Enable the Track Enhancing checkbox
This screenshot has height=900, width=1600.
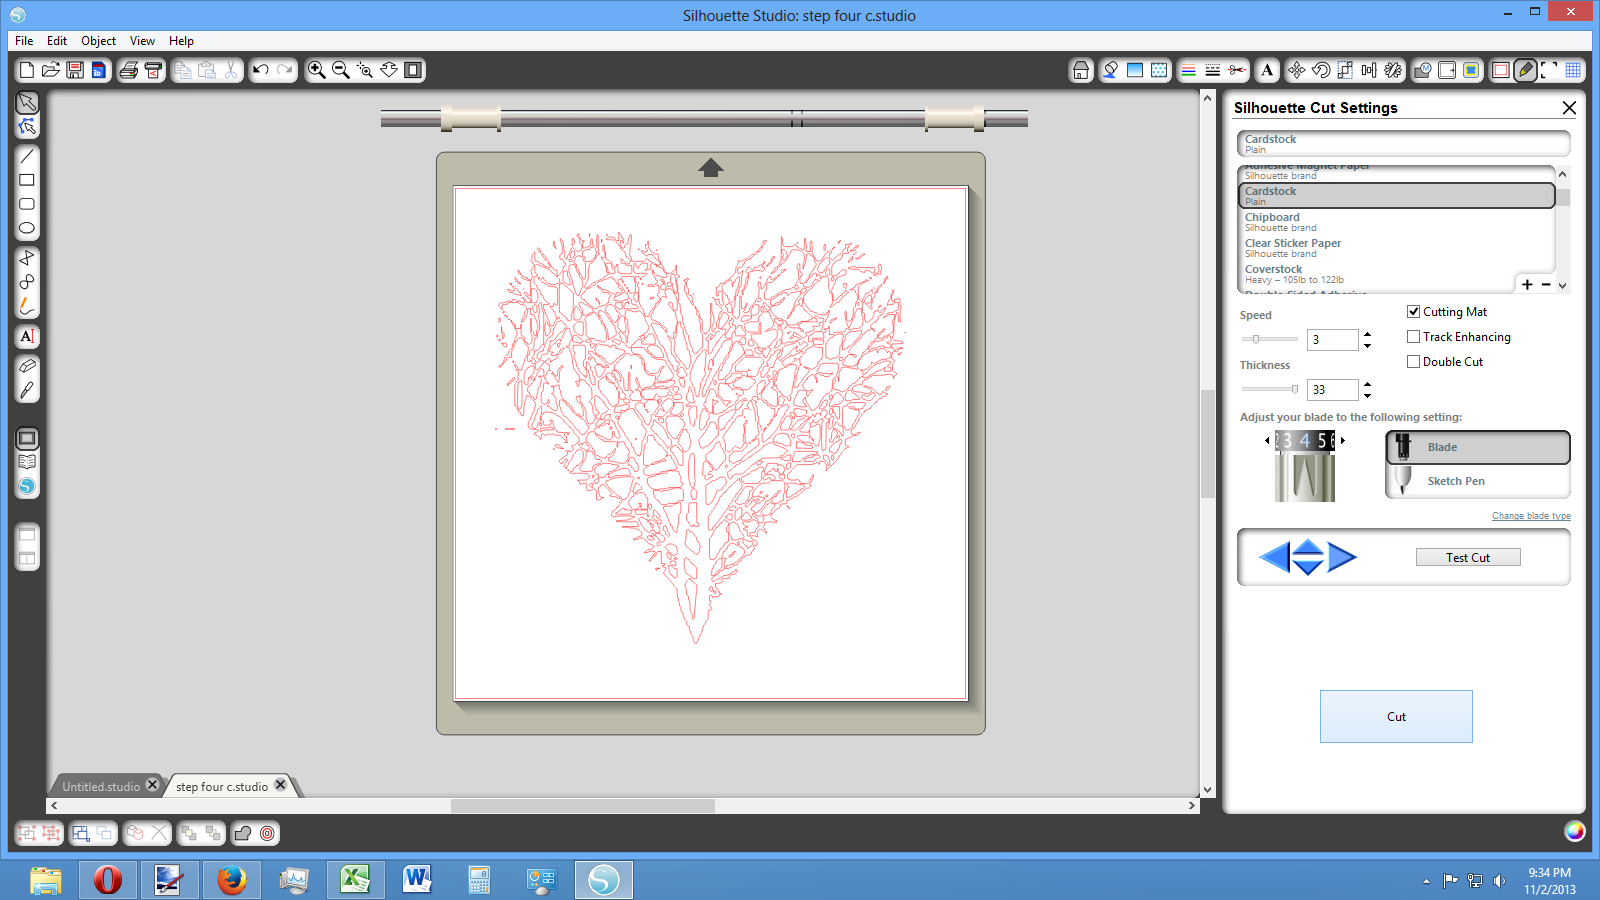point(1413,337)
